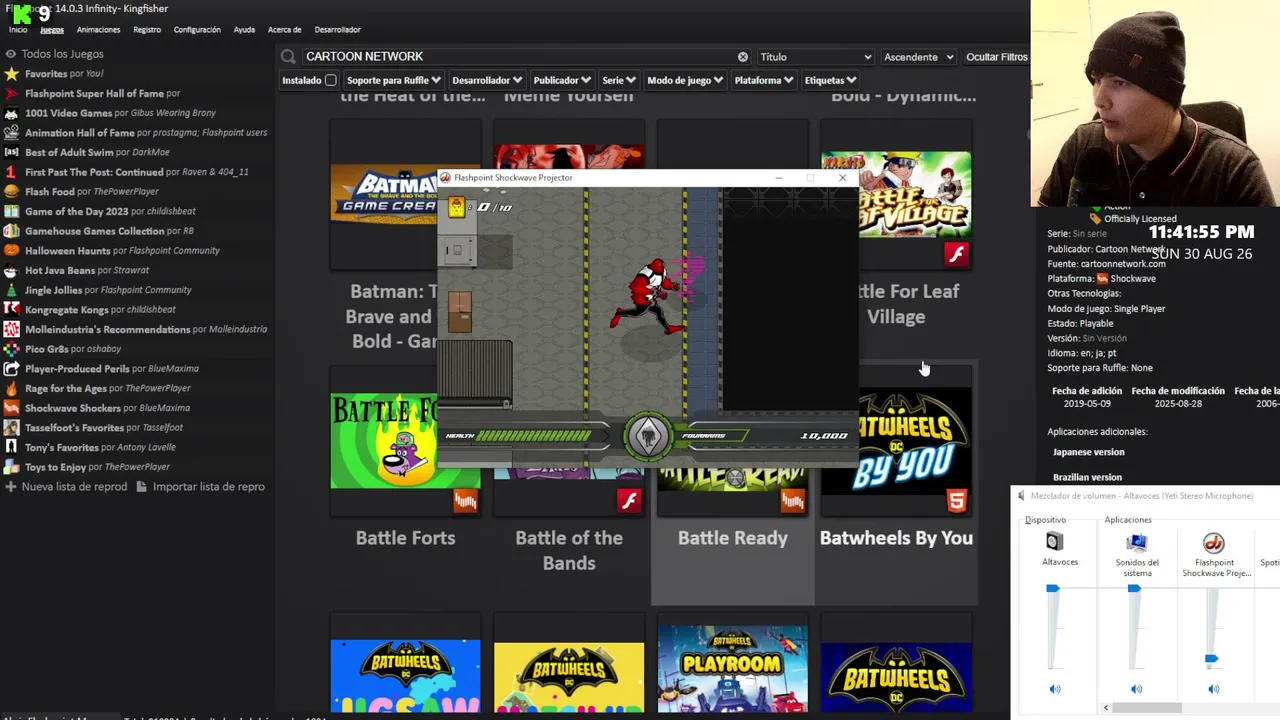This screenshot has width=1280, height=720.
Task: Select the Kongregate Kongs playlist icon
Action: click(11, 310)
